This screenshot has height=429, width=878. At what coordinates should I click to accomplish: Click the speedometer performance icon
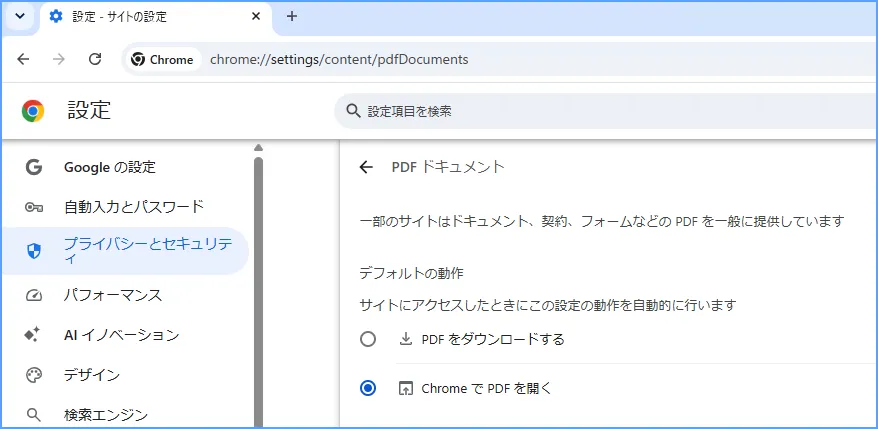pyautogui.click(x=34, y=295)
